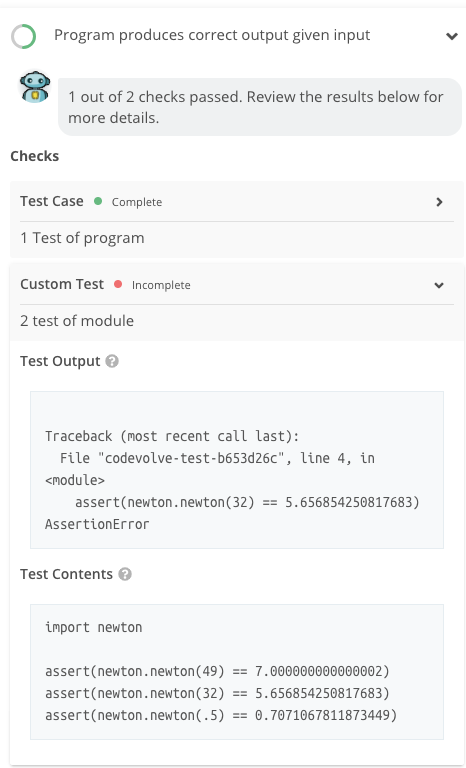Click the Checks section heading

tap(35, 156)
